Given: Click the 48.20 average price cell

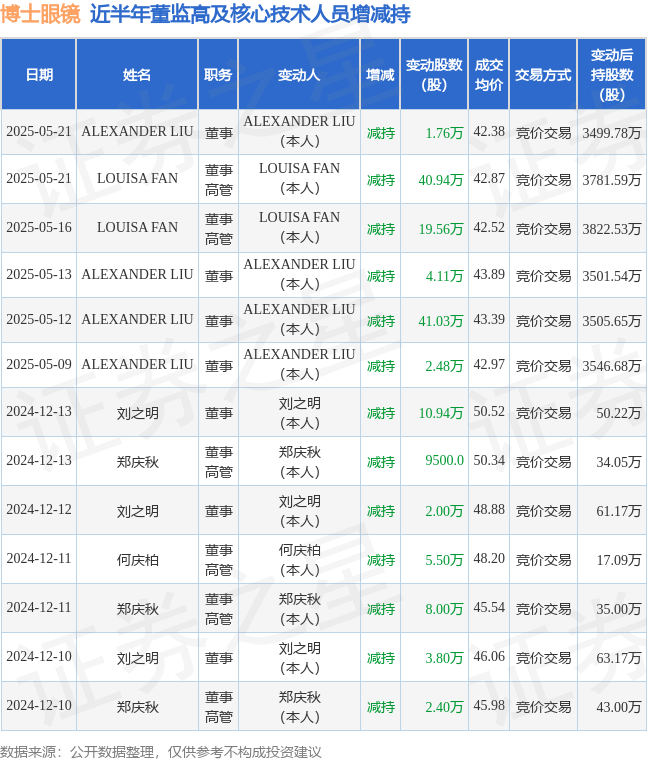Looking at the screenshot, I should click(x=489, y=559).
